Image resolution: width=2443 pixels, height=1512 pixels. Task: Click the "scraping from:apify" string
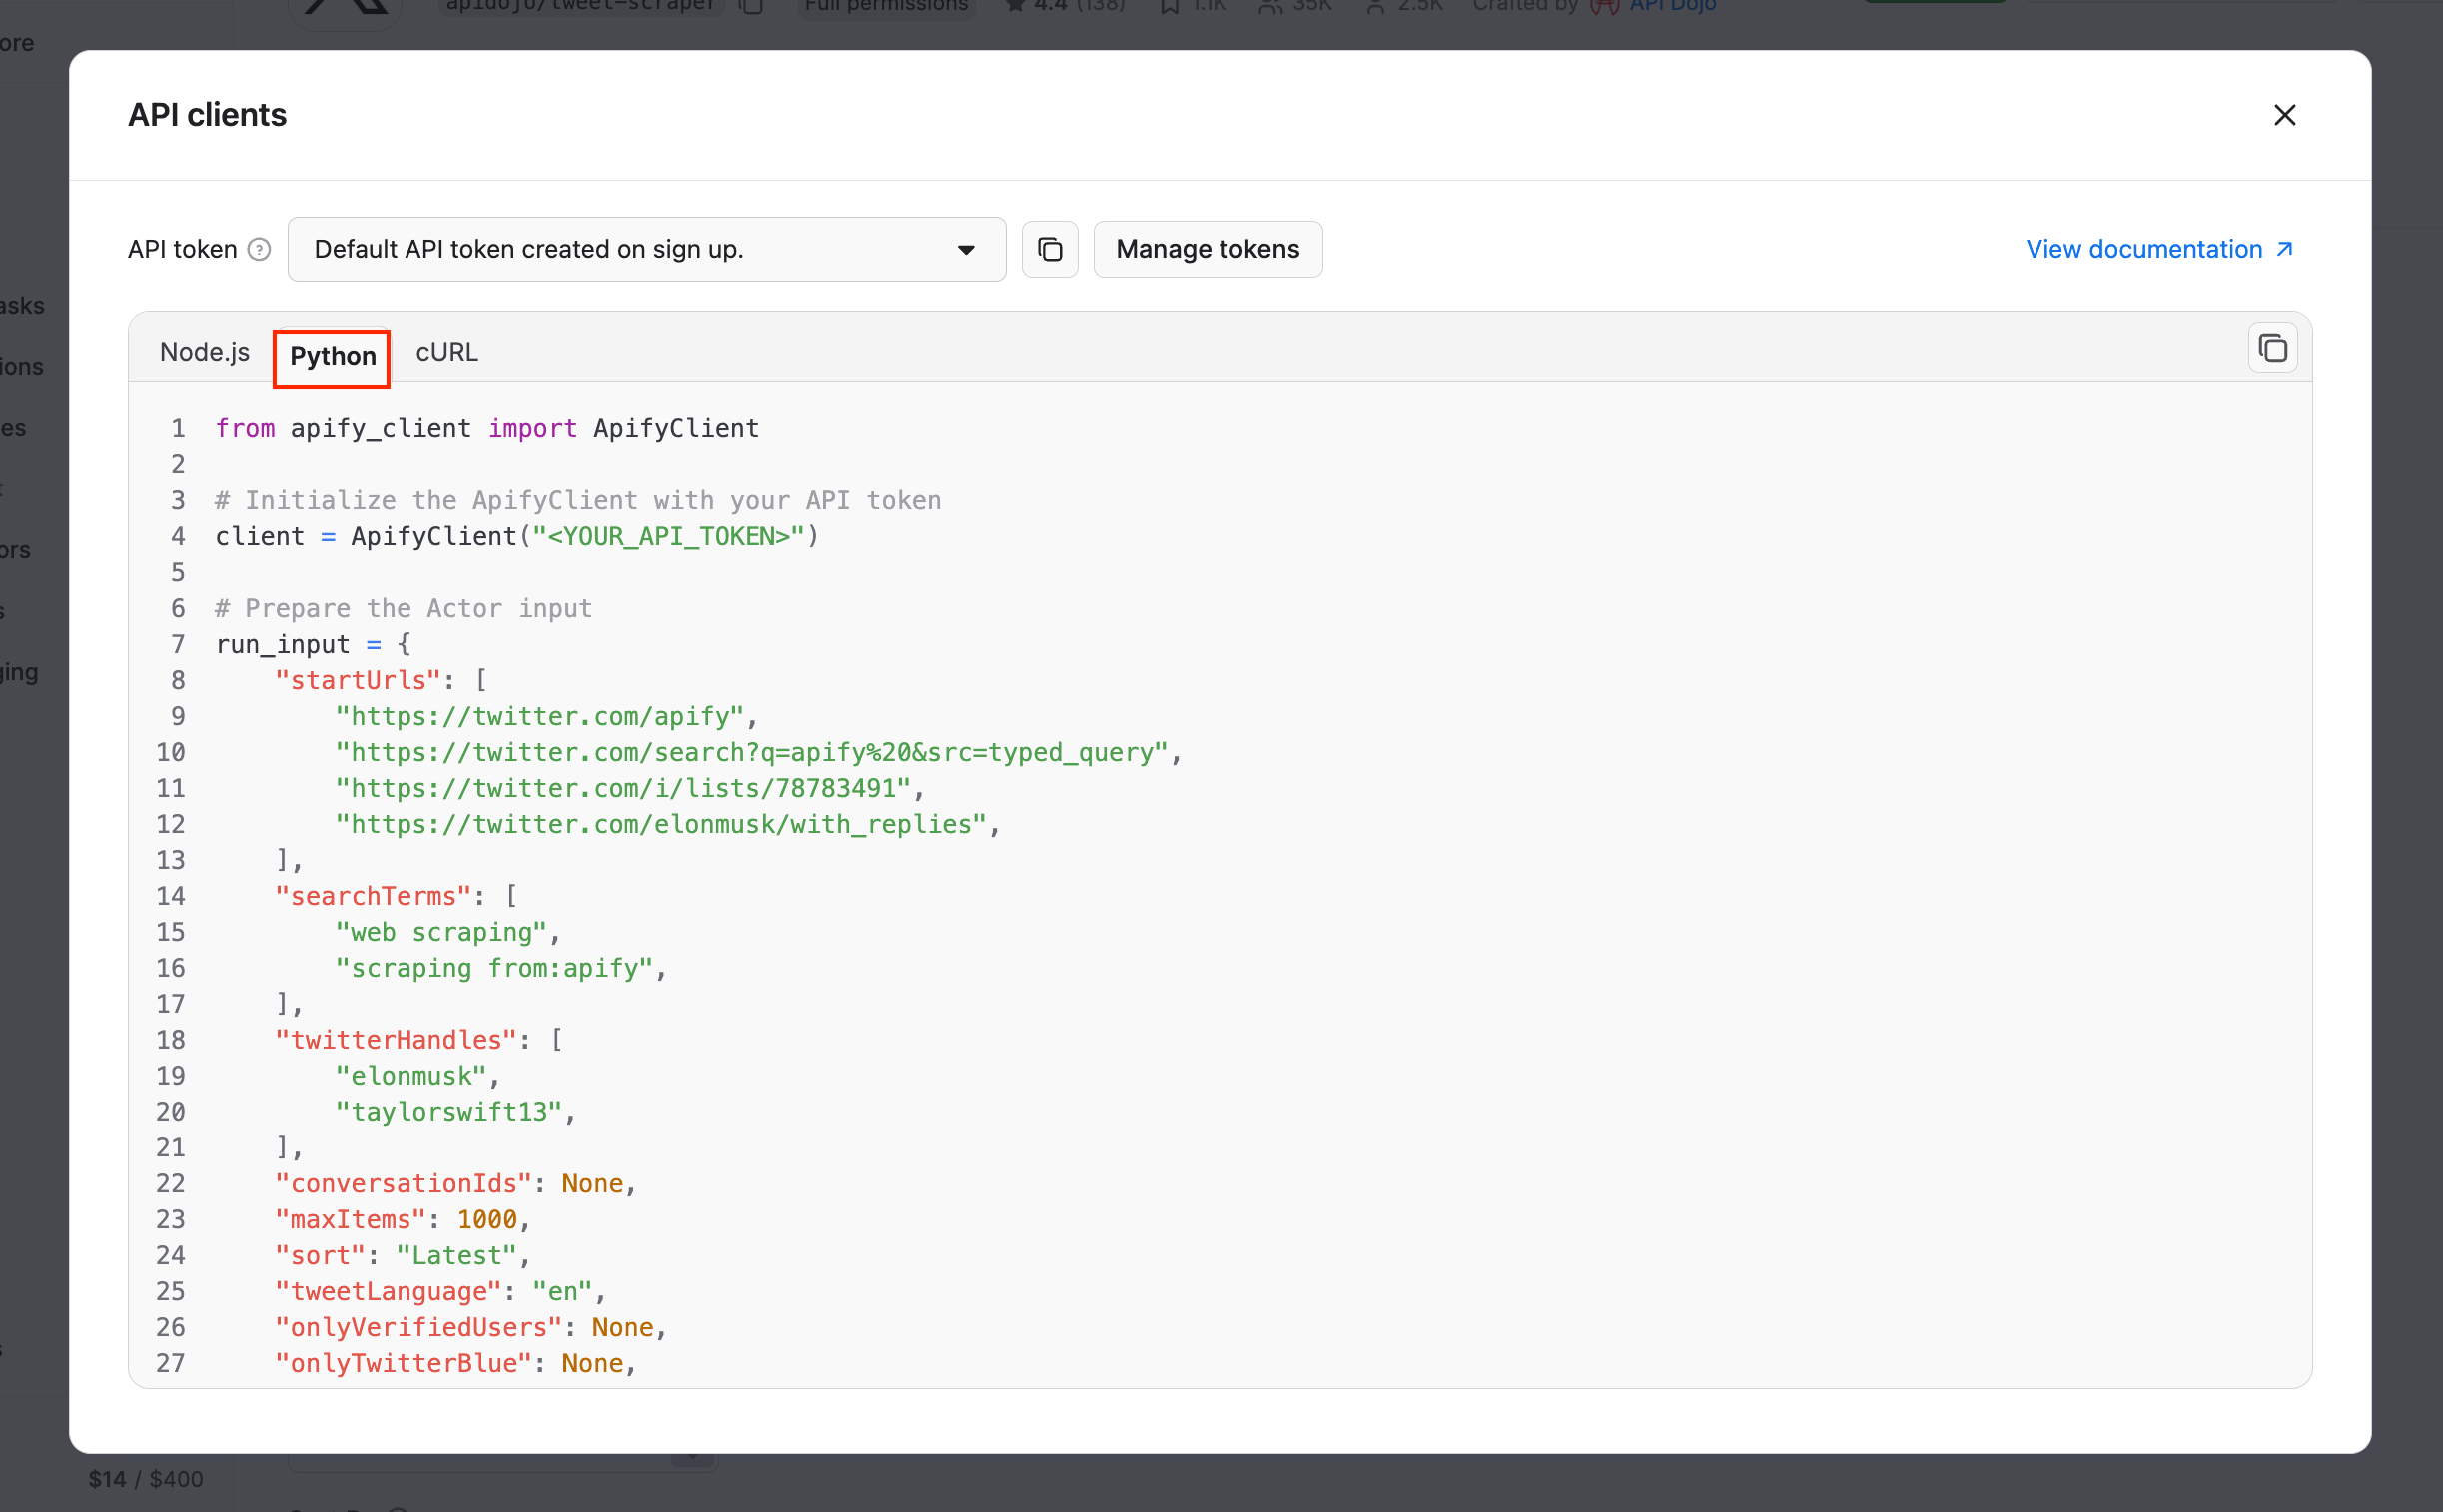point(494,969)
